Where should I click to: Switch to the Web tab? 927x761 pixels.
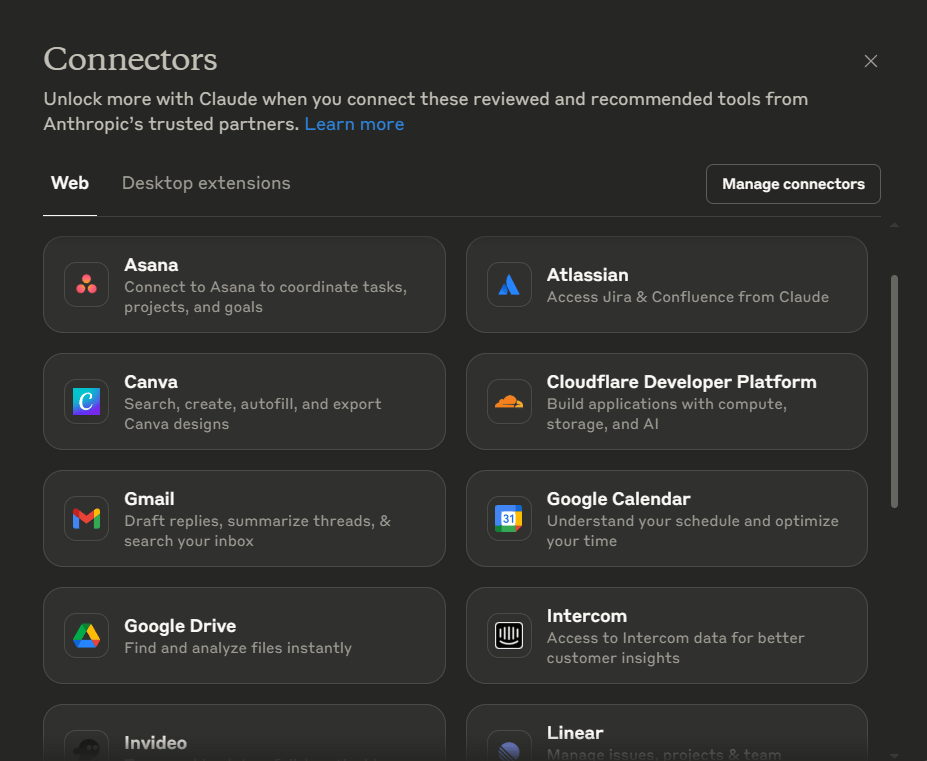pyautogui.click(x=70, y=183)
